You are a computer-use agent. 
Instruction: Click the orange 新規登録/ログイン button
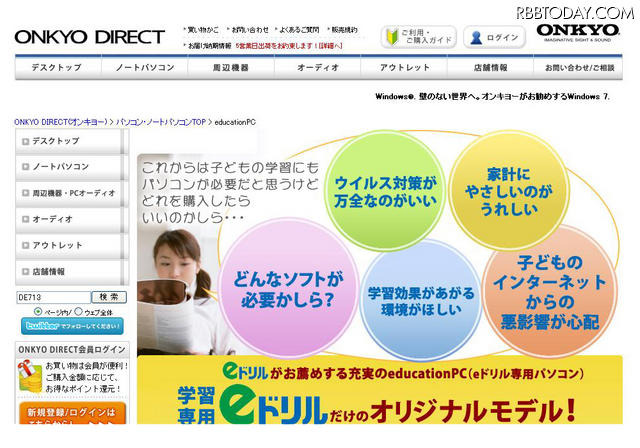[72, 413]
